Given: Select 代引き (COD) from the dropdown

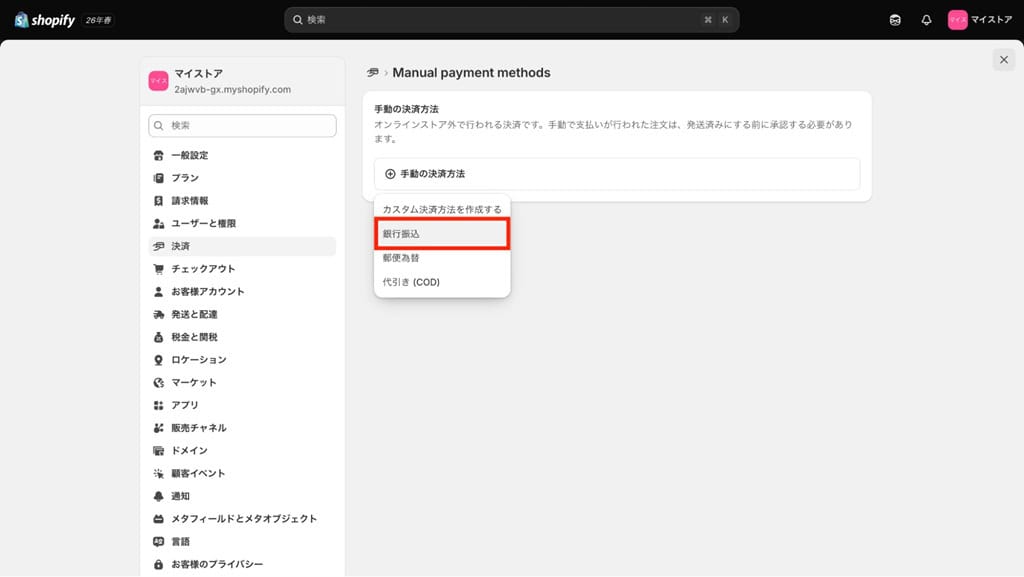Looking at the screenshot, I should (x=442, y=282).
